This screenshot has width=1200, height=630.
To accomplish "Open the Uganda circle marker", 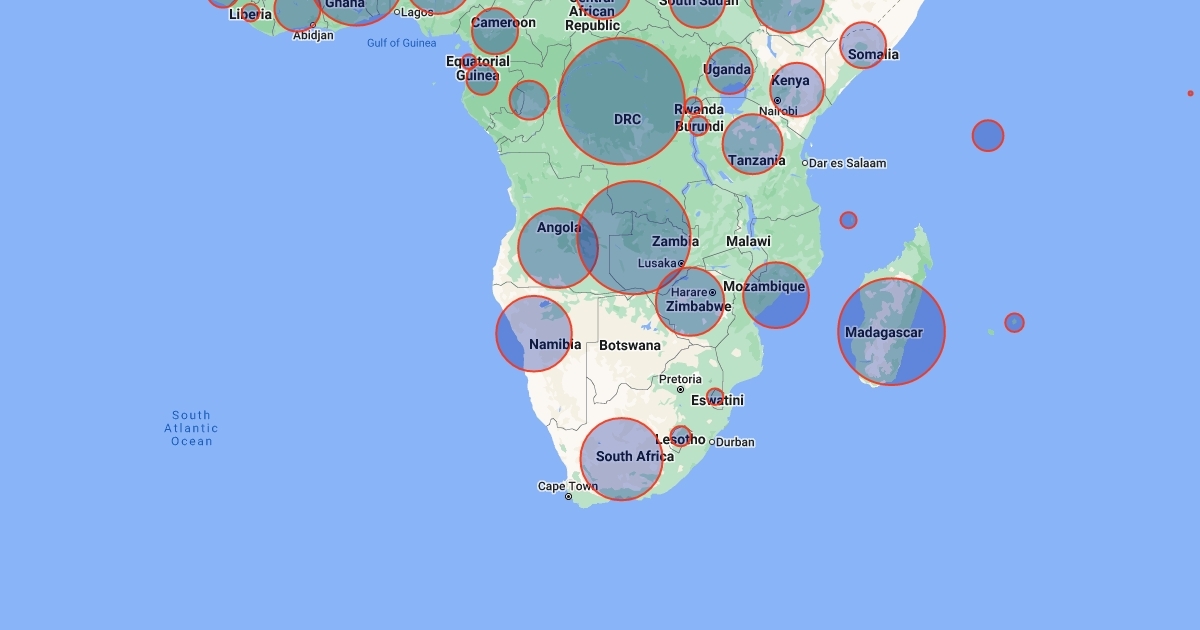I will tap(729, 71).
